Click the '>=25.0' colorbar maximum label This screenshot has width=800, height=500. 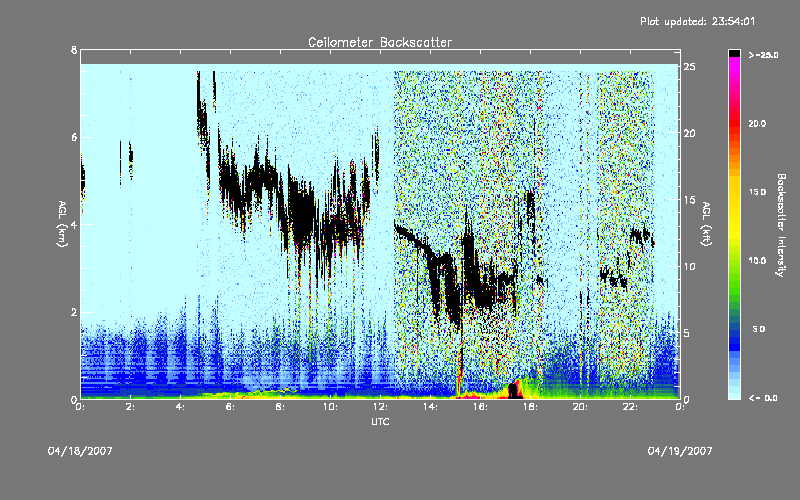[x=763, y=55]
